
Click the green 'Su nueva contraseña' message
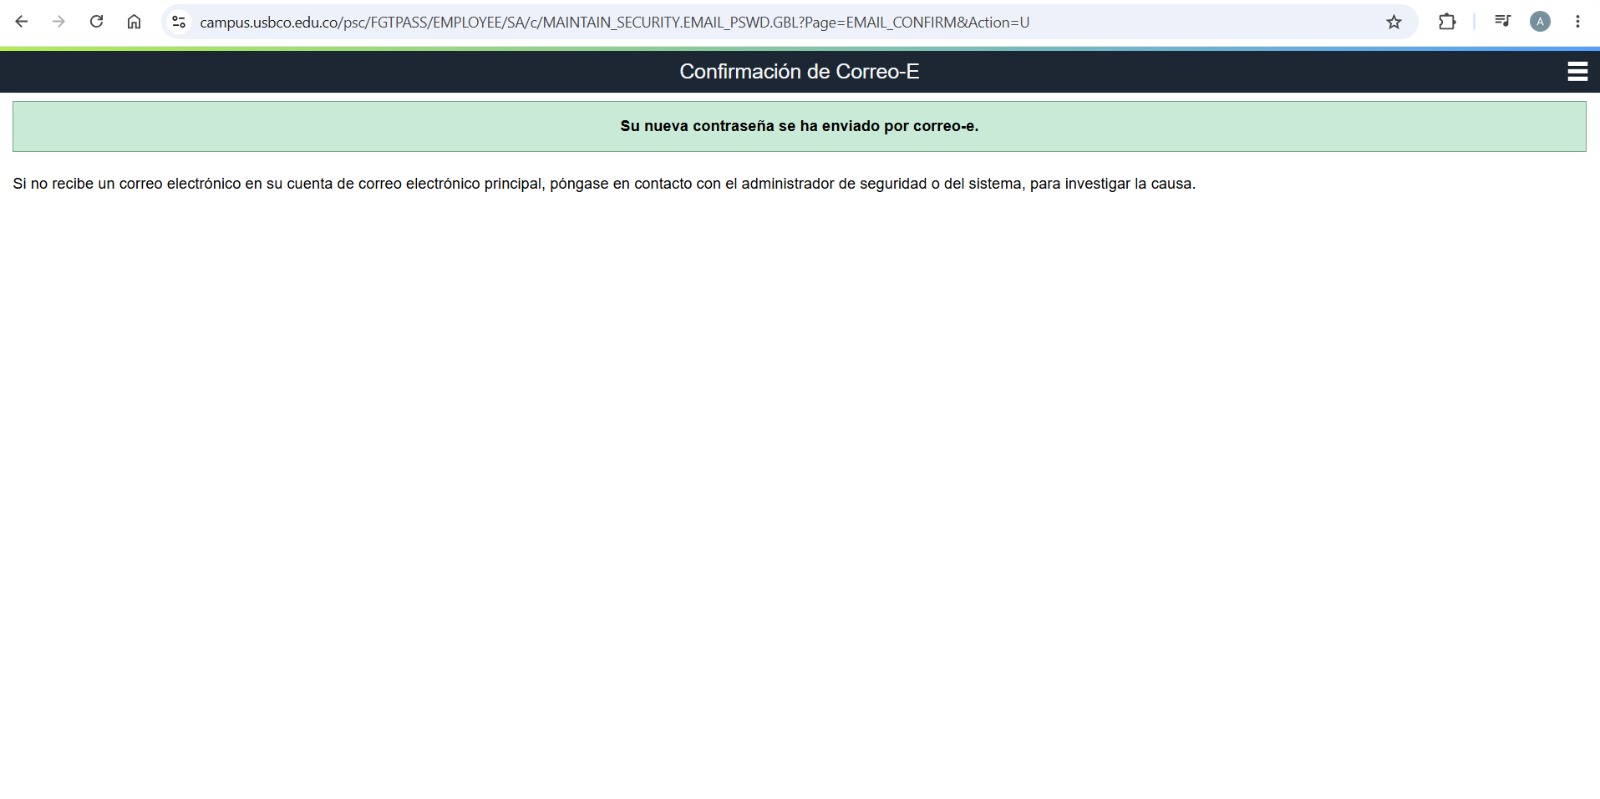[x=799, y=126]
